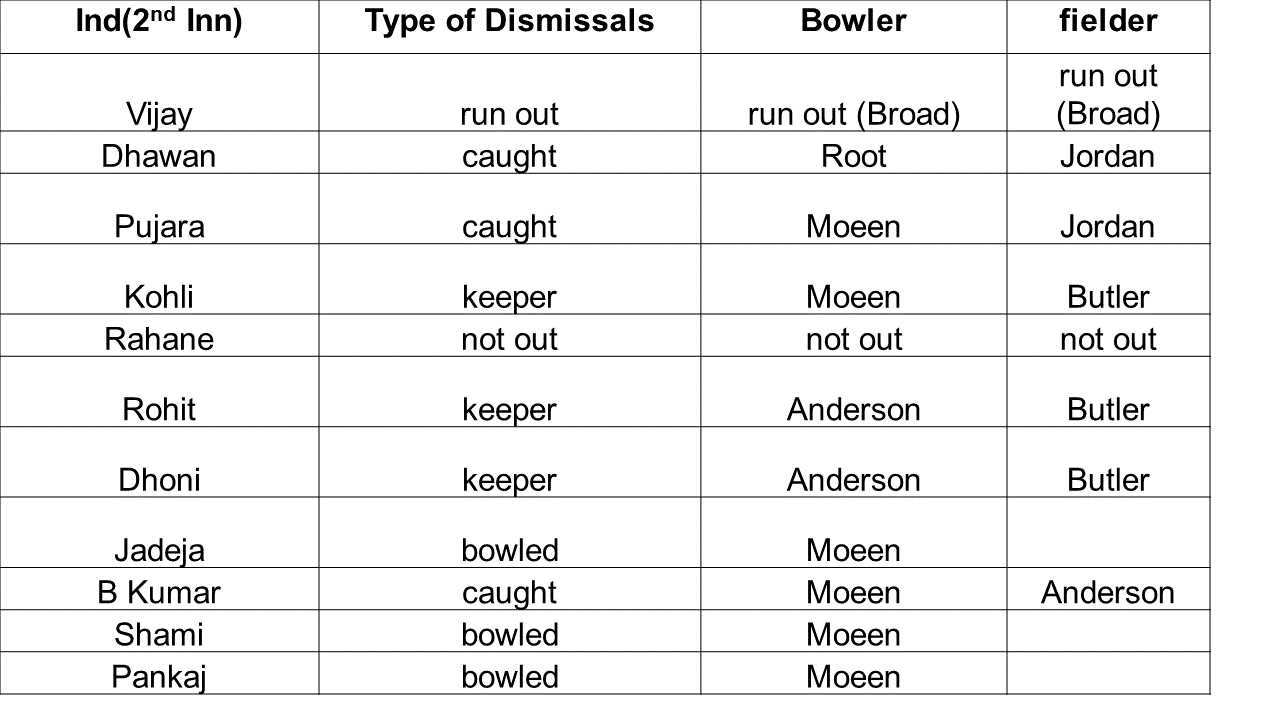The width and height of the screenshot is (1280, 720).
Task: Click "not out" in the Bowler column
Action: (x=853, y=339)
